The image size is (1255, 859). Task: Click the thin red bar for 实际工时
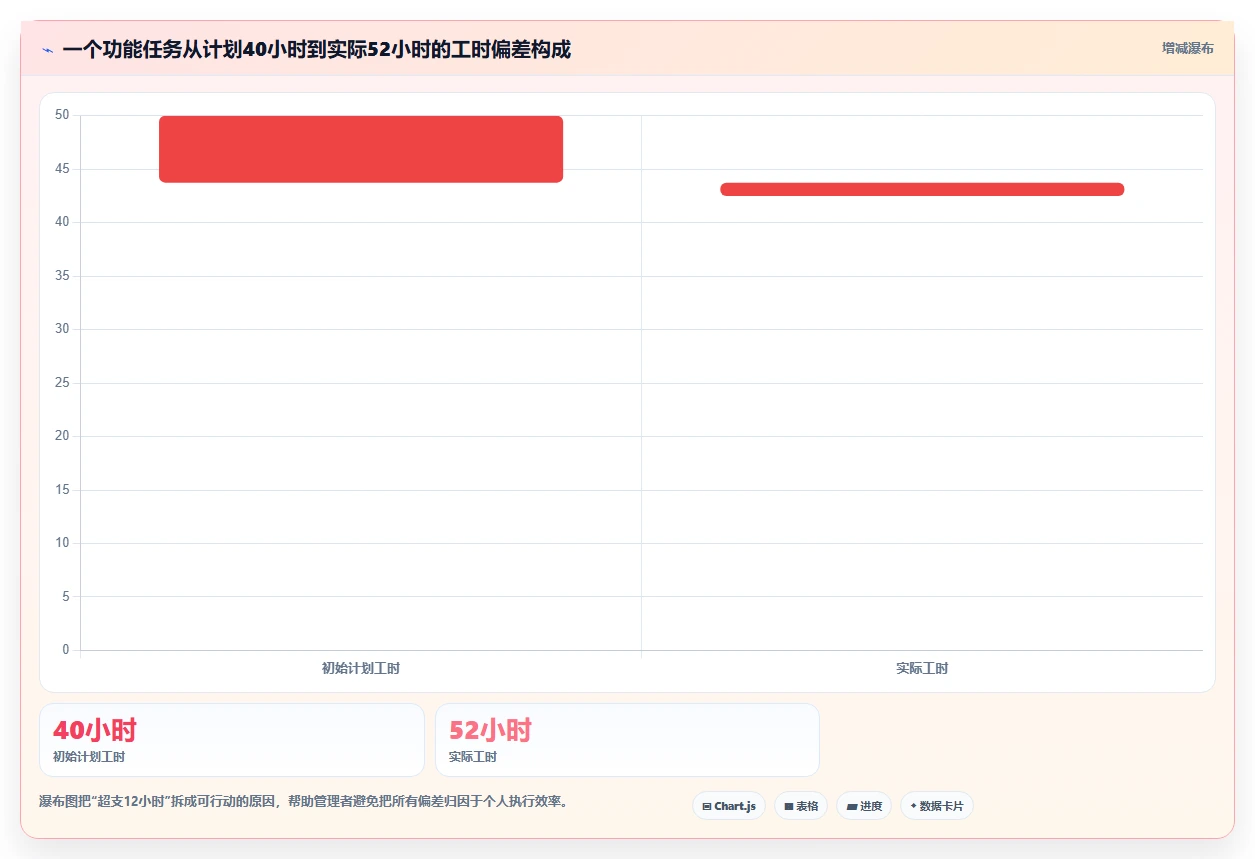pyautogui.click(x=922, y=189)
